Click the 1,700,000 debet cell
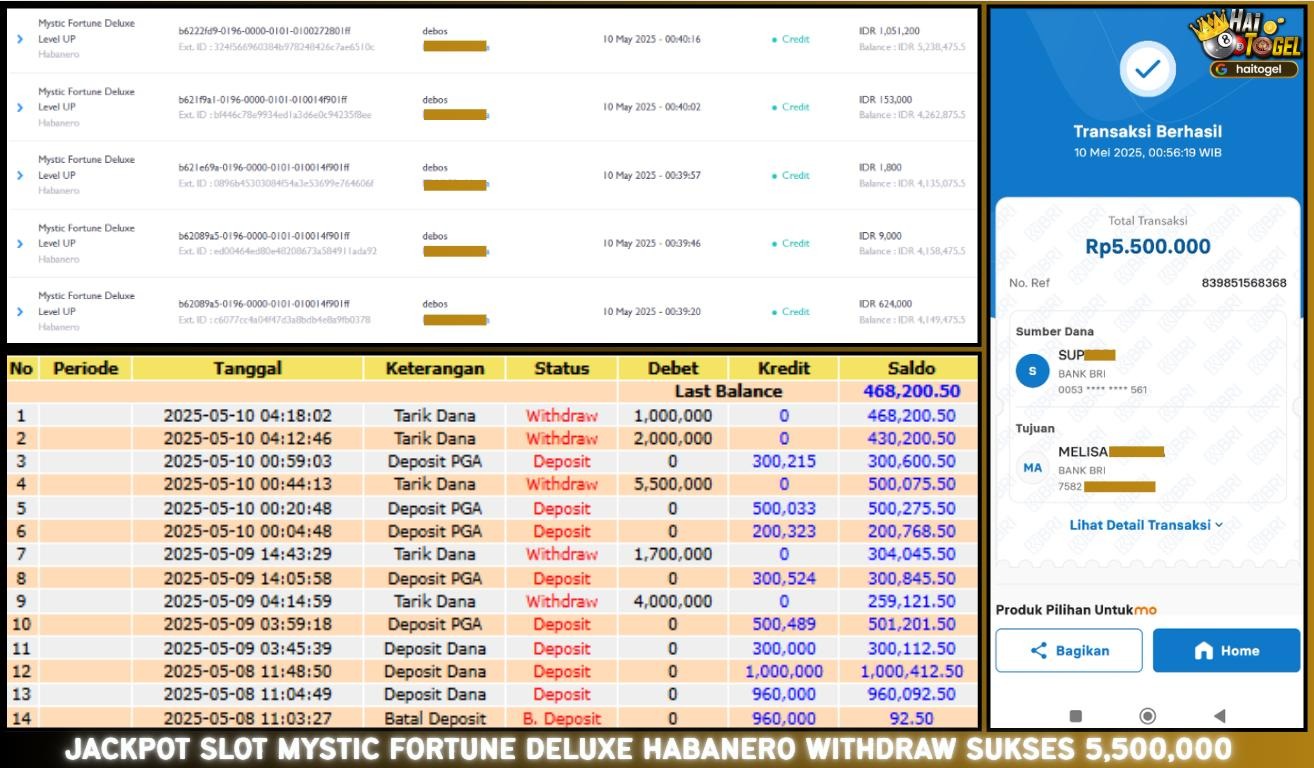 (x=673, y=554)
